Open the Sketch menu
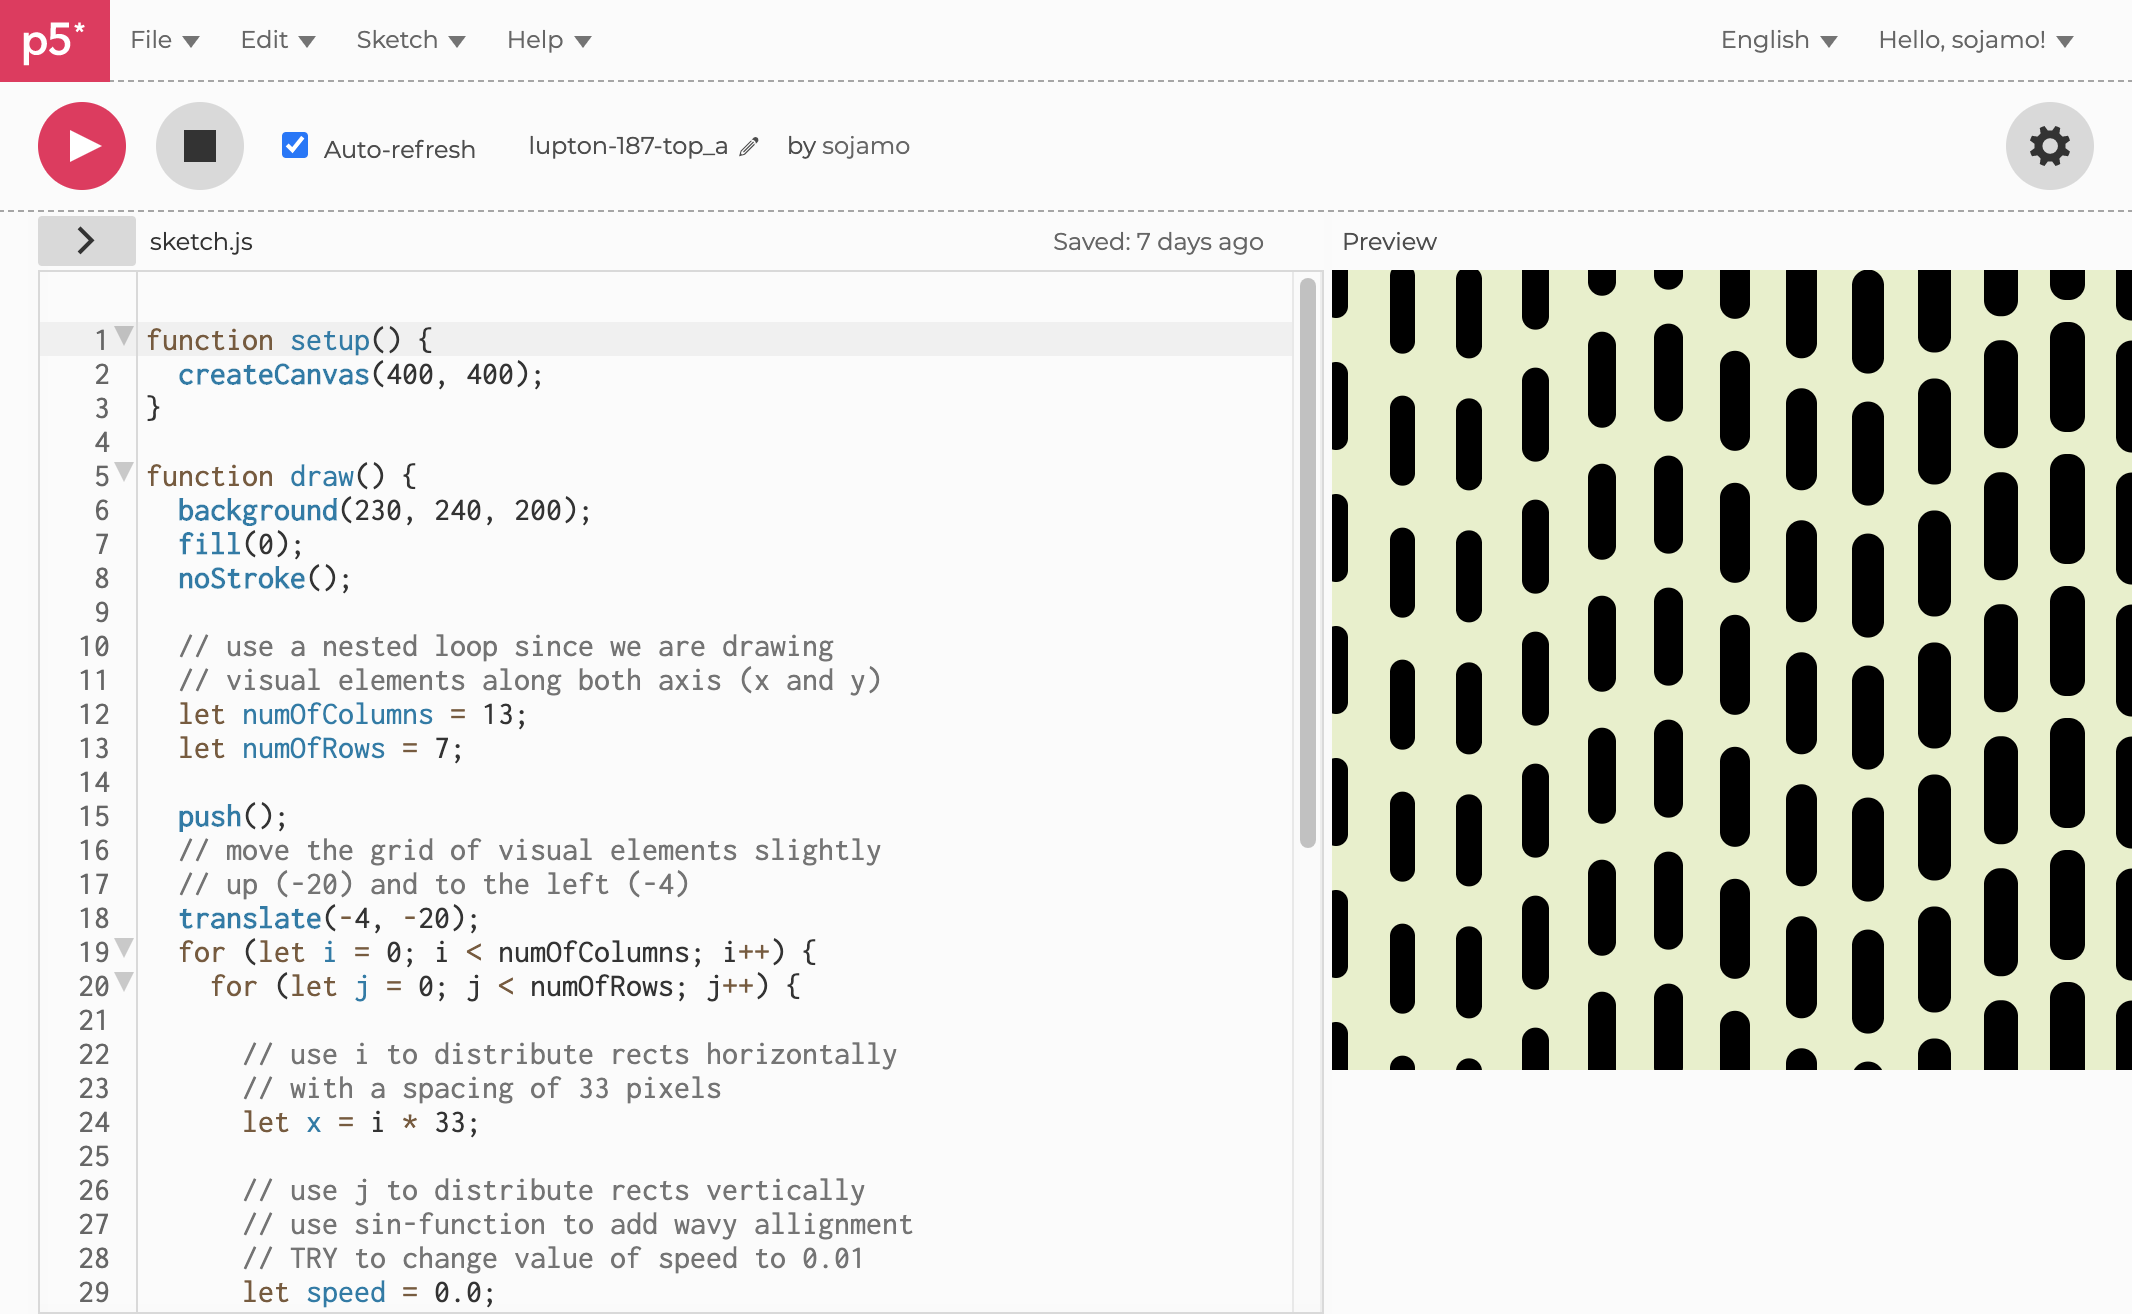The image size is (2132, 1314). pos(410,40)
